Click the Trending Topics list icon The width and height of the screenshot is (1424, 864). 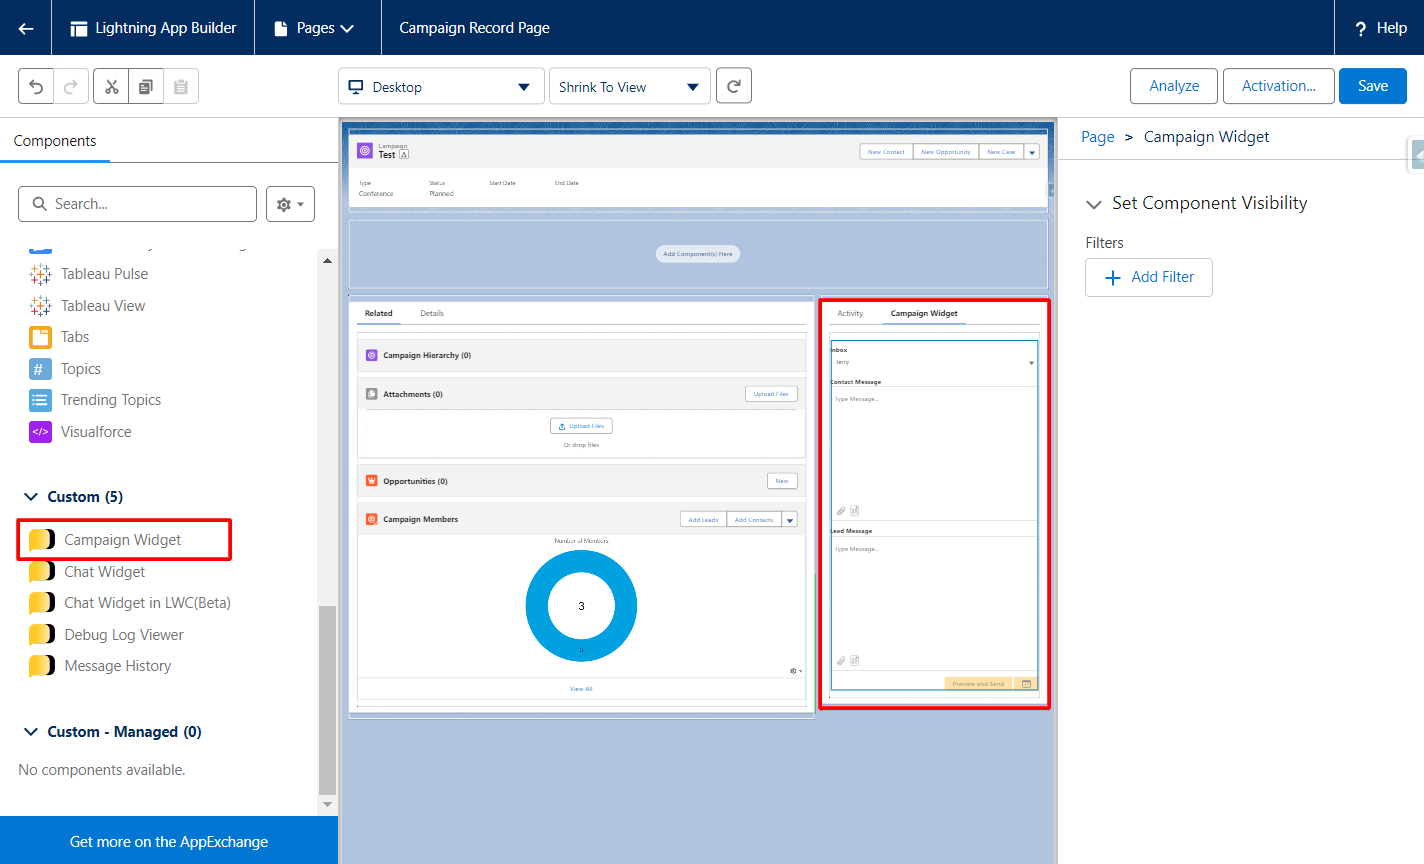pyautogui.click(x=40, y=400)
